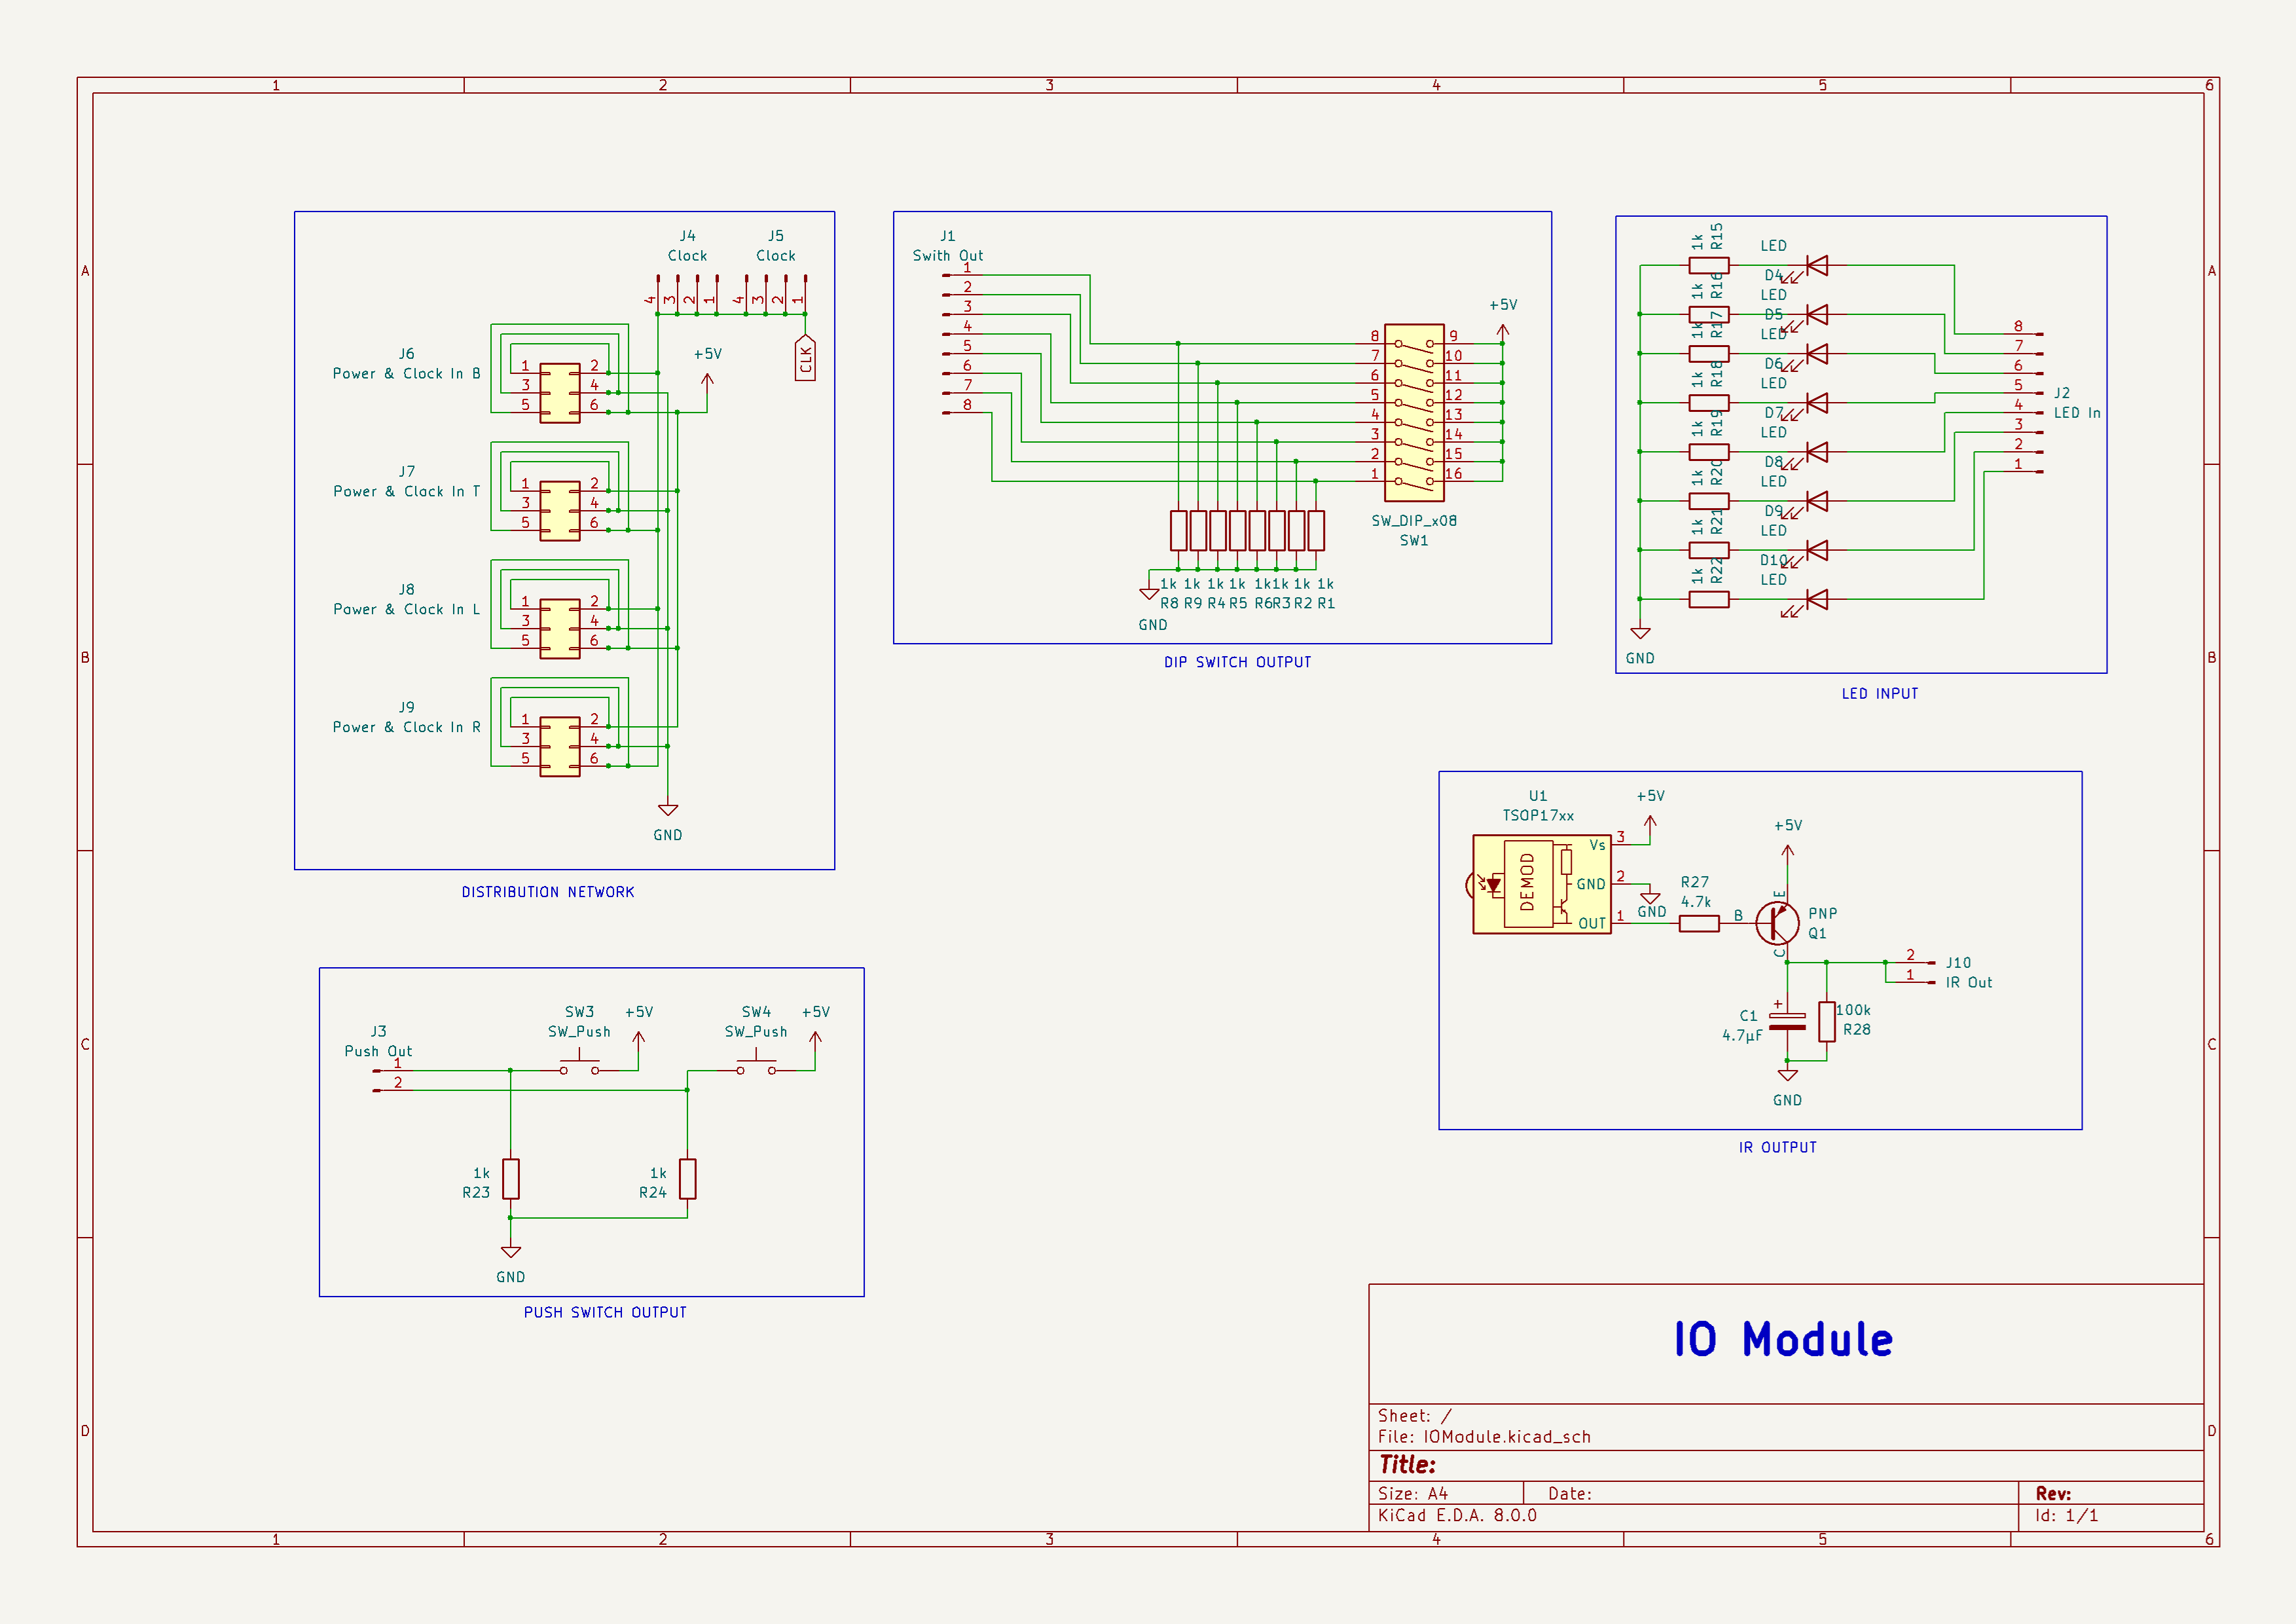This screenshot has width=2296, height=1624.
Task: Select the Push Out label of J3
Action: click(378, 1051)
